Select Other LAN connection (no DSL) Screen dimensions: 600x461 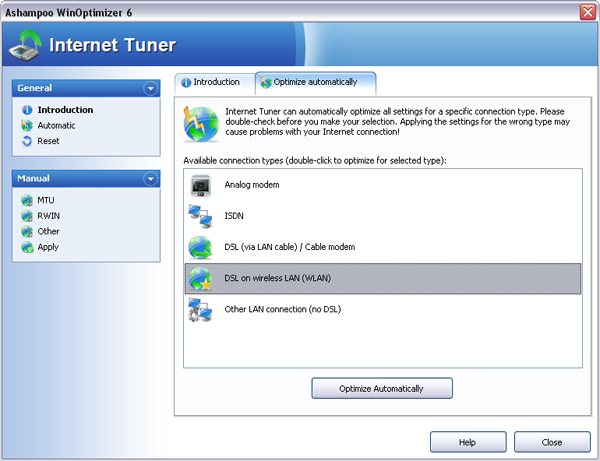click(383, 310)
